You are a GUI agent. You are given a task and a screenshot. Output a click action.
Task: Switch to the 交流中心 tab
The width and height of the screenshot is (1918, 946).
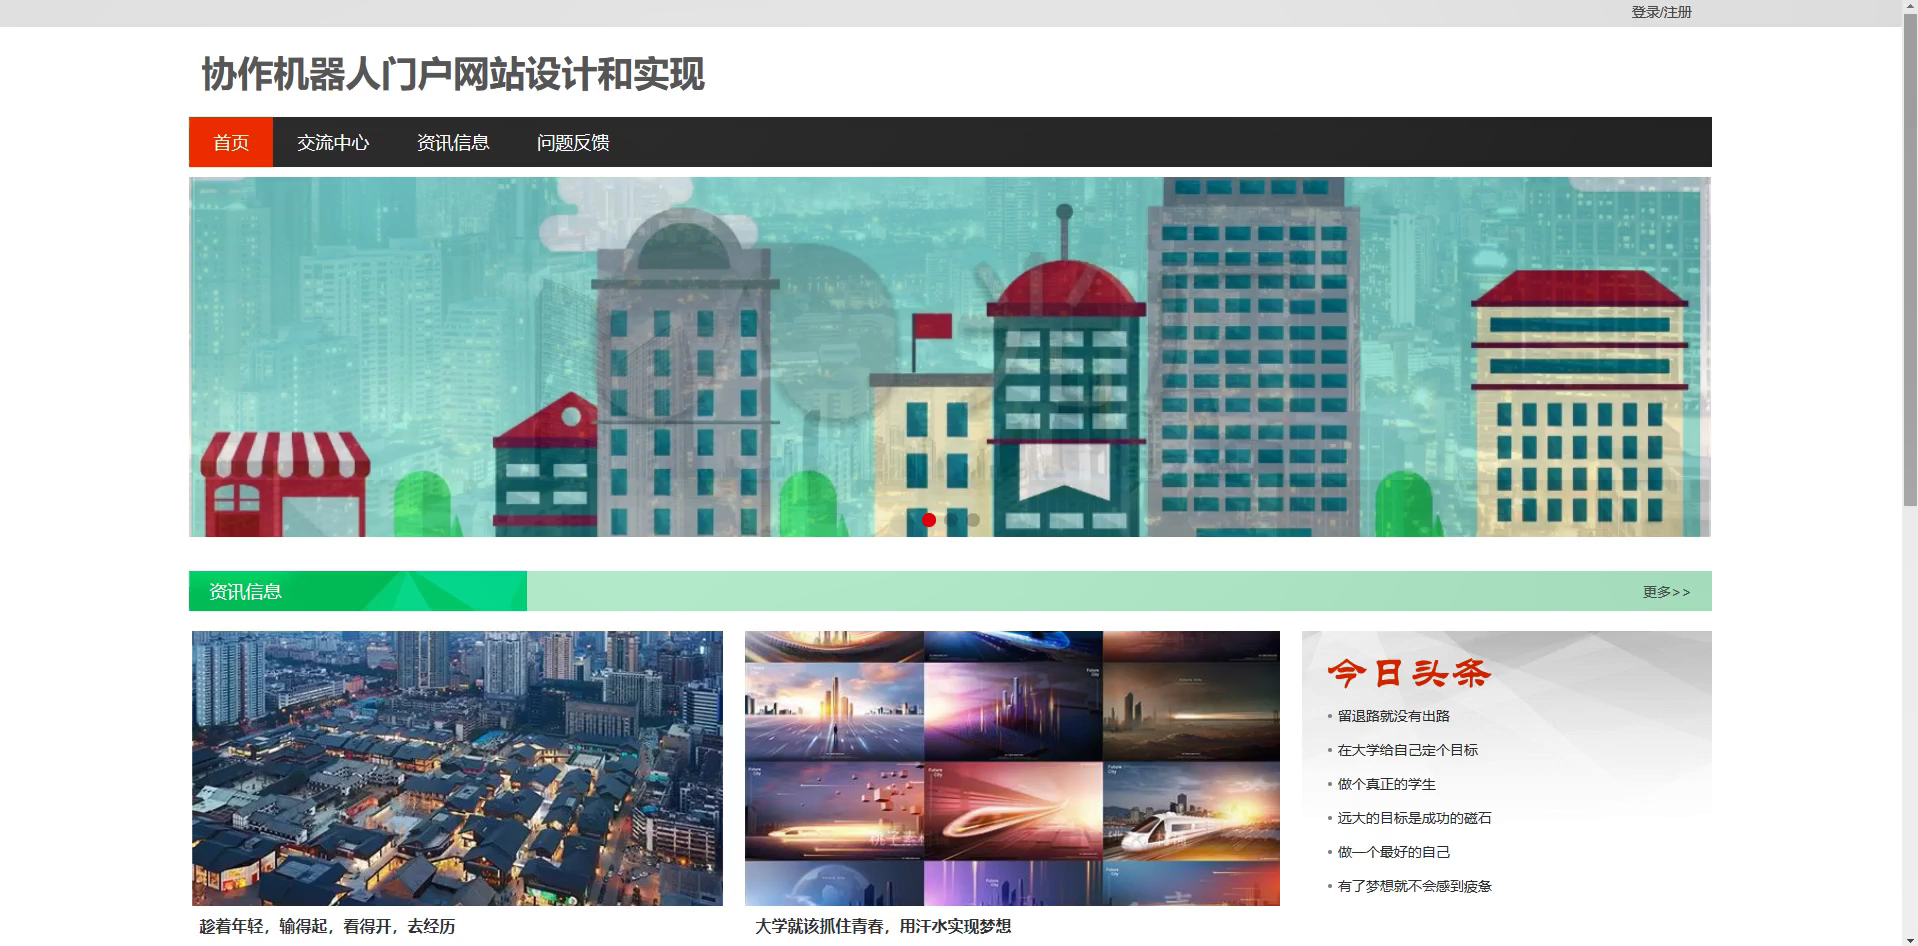click(x=332, y=142)
